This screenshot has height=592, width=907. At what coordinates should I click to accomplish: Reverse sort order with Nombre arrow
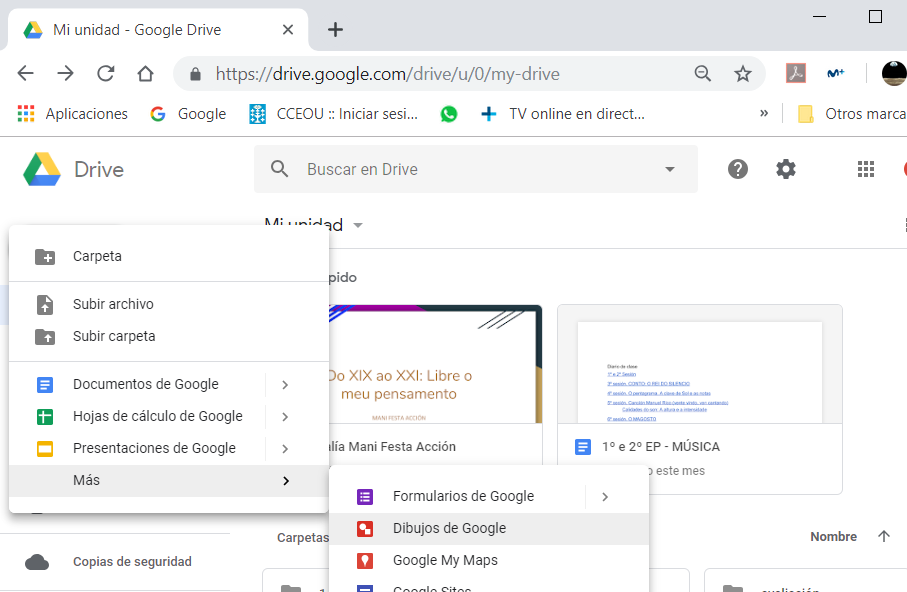tap(883, 537)
